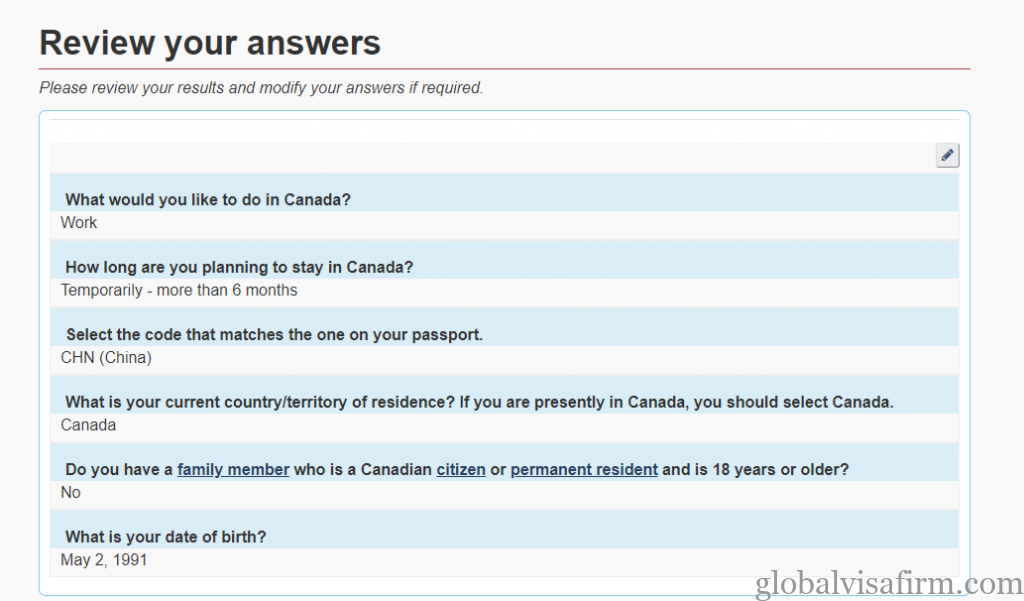Screen dimensions: 1024x601
Task: Open the permanent resident definition link
Action: tap(584, 469)
